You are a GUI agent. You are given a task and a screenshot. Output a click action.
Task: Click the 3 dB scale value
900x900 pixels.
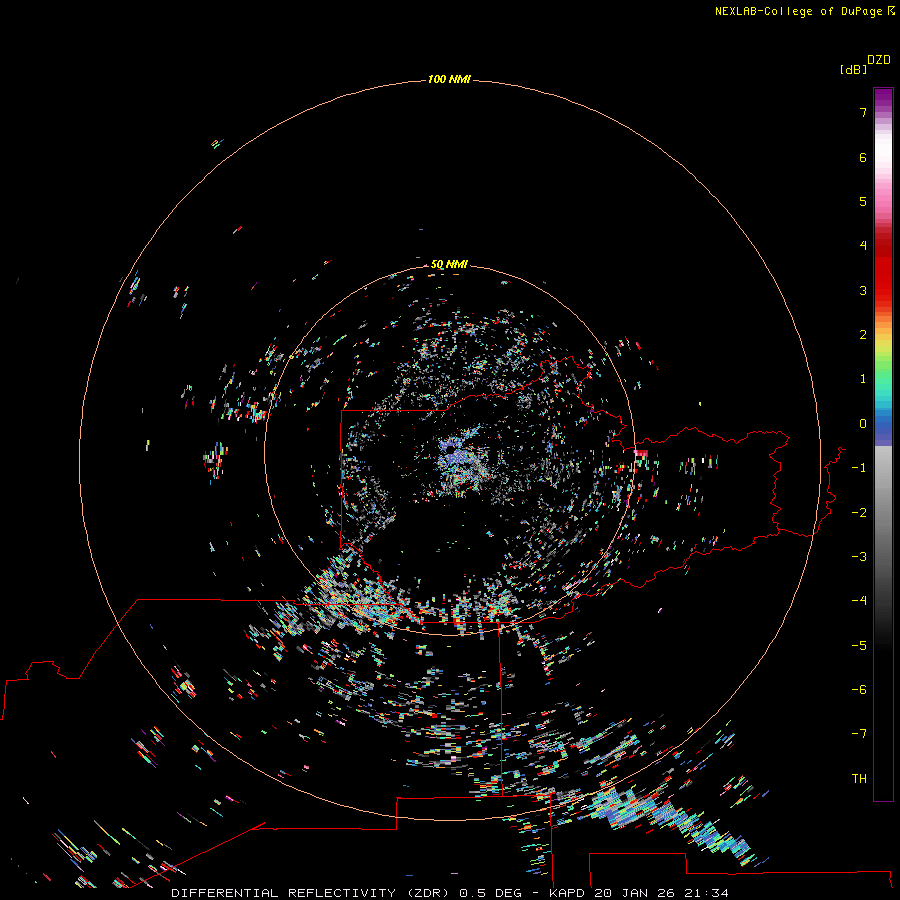pos(863,290)
